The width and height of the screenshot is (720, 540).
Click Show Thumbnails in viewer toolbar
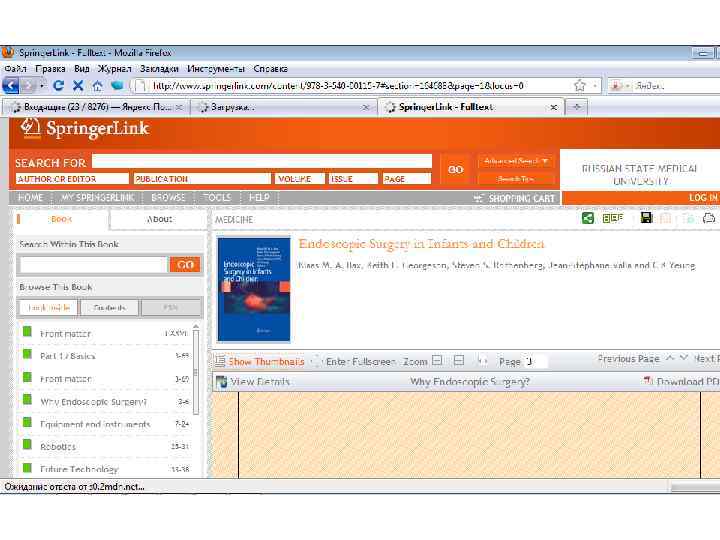point(260,361)
